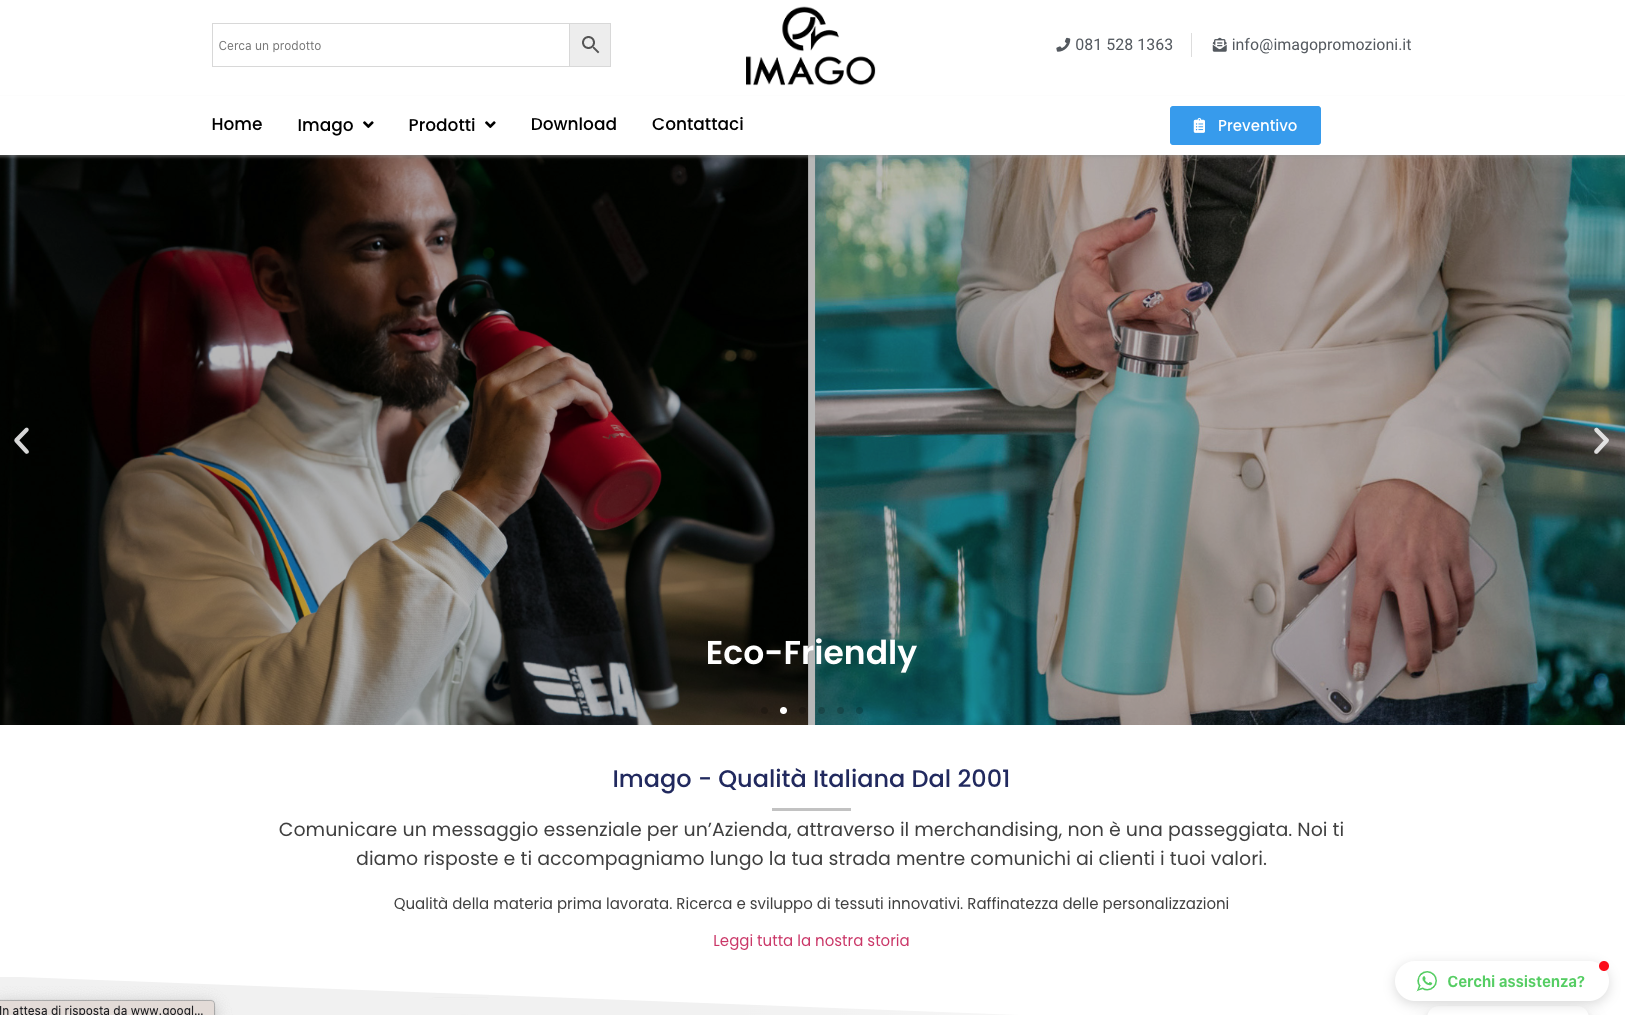Select the first carousel pagination dot

(x=764, y=710)
